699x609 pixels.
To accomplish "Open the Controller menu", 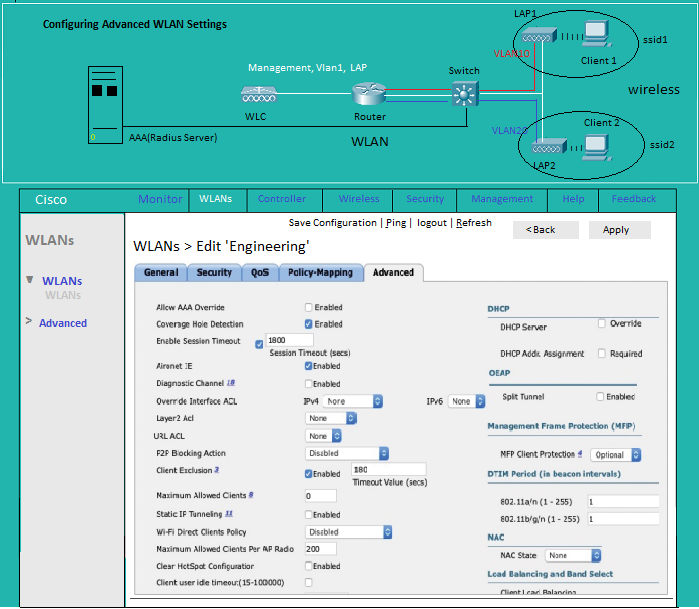I will (282, 199).
